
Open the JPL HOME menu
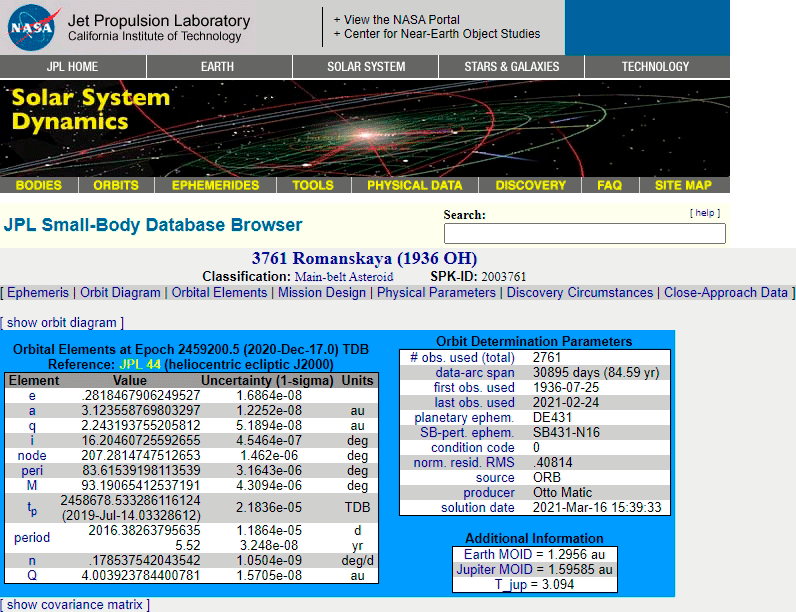73,66
